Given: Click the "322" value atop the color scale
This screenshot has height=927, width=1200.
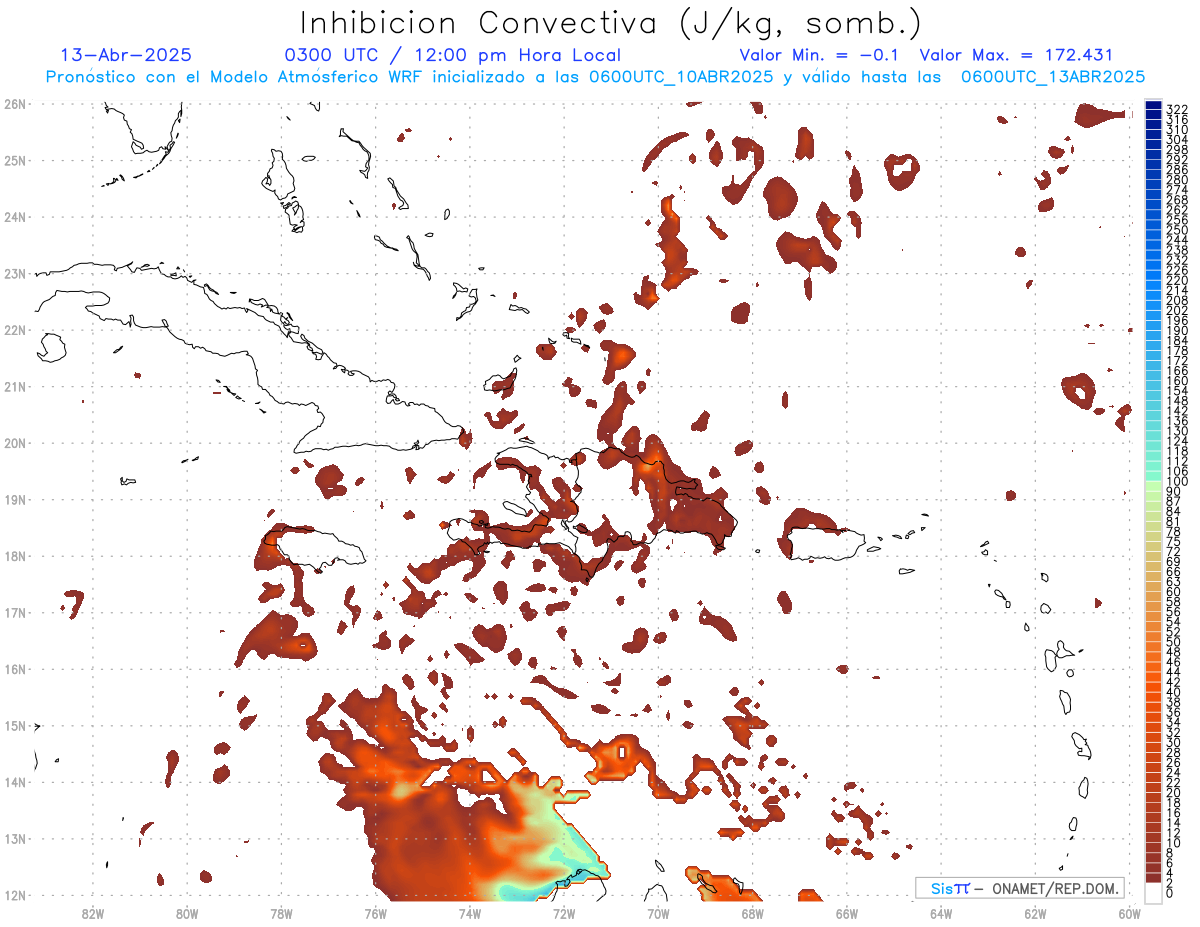Looking at the screenshot, I should pyautogui.click(x=1176, y=109).
